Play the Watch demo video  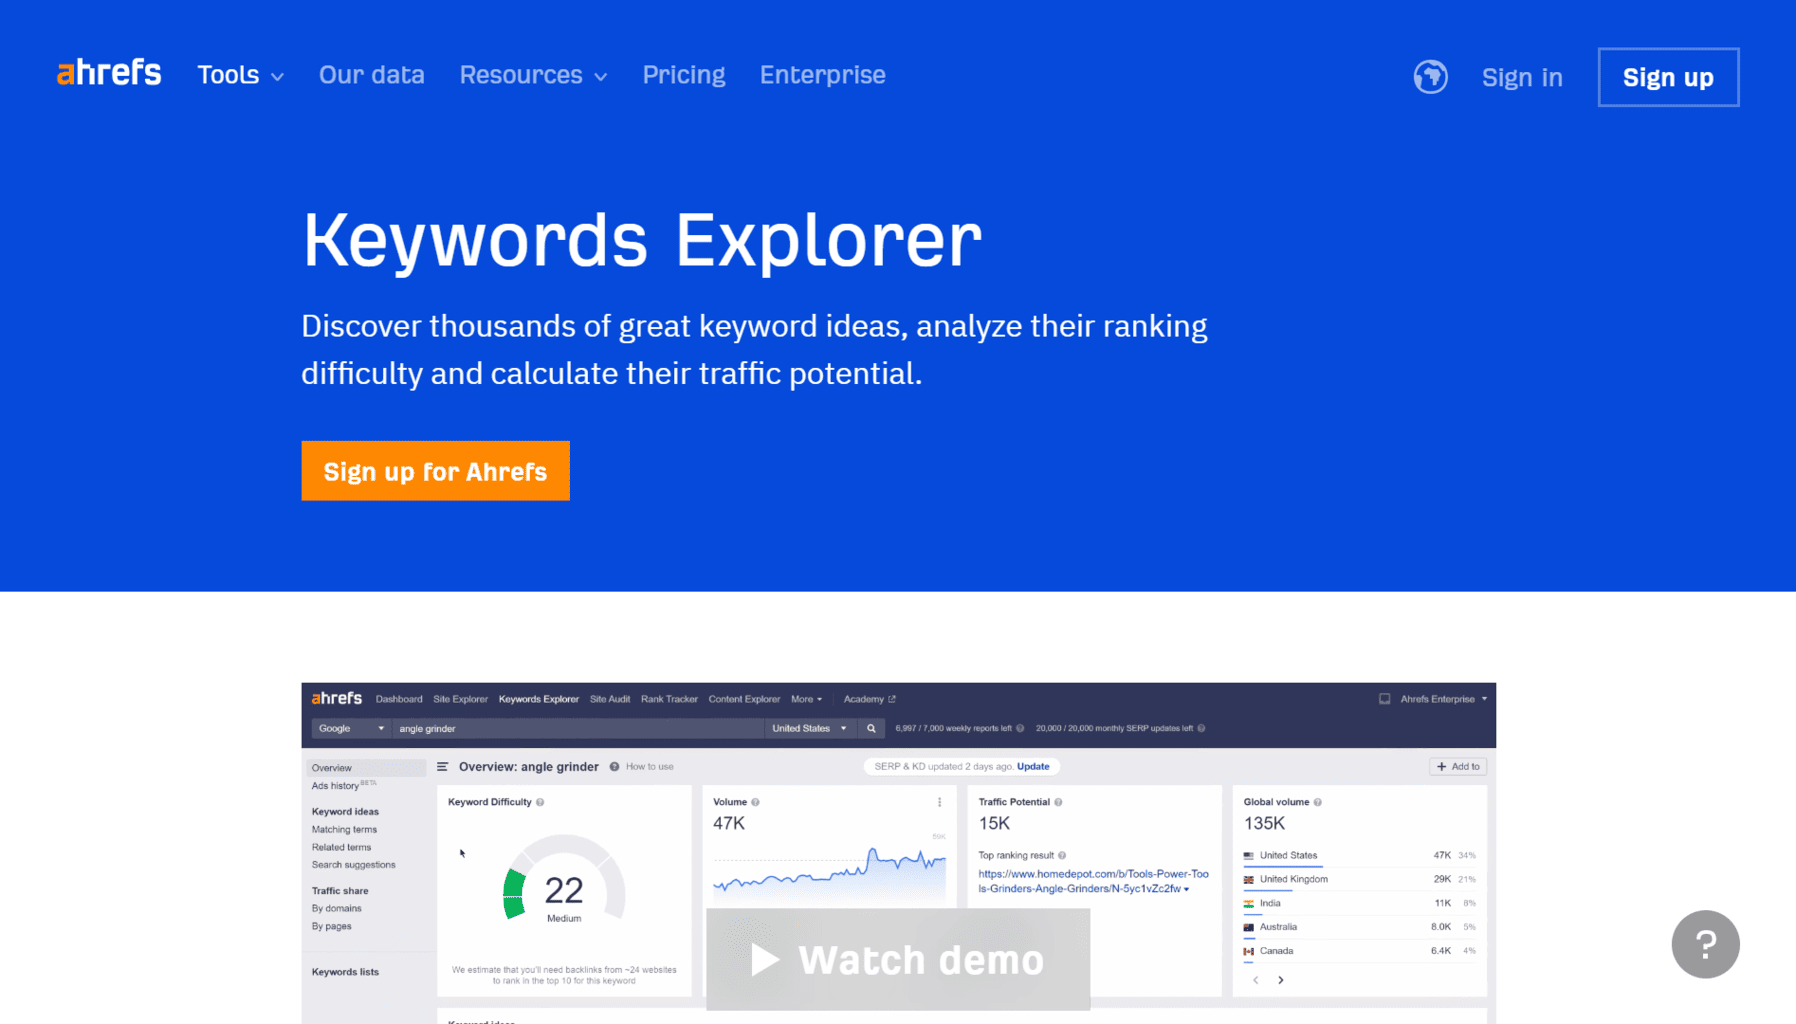pyautogui.click(x=898, y=959)
